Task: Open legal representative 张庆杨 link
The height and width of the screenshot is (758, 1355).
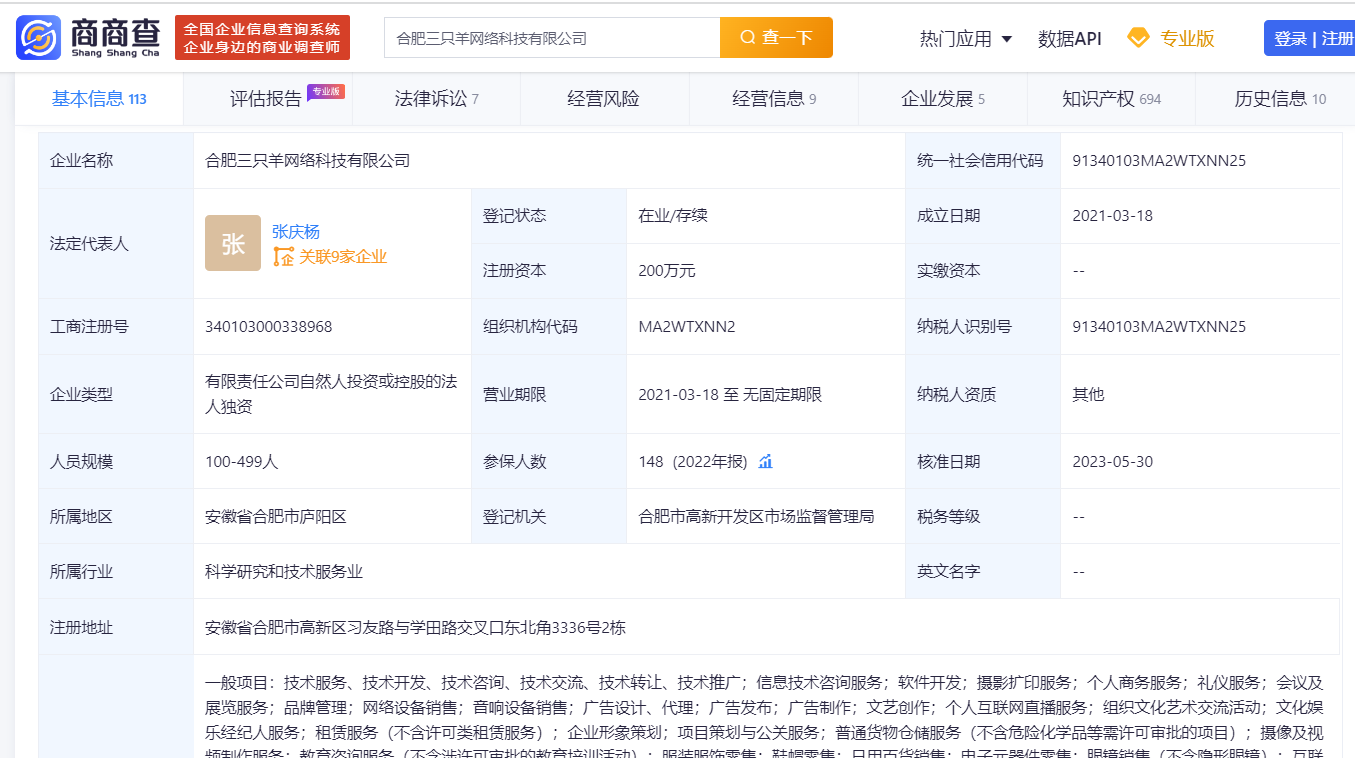Action: coord(296,231)
